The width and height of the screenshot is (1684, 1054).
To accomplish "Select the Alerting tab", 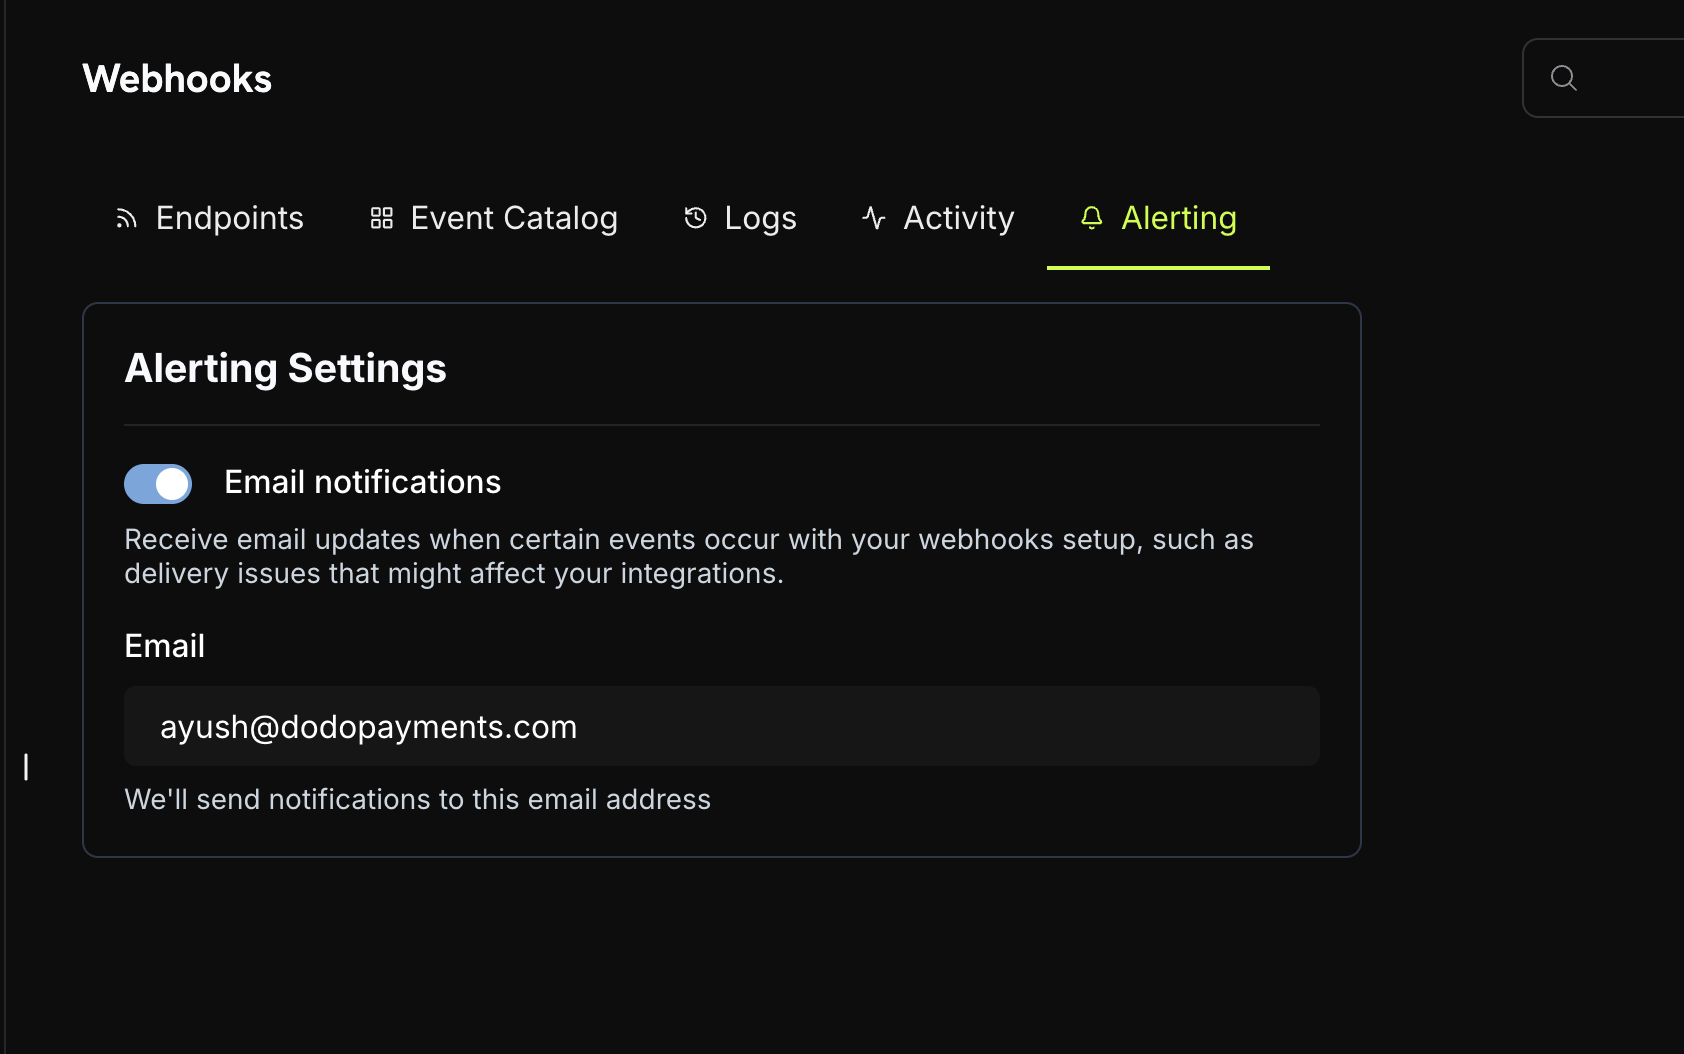I will pos(1179,217).
